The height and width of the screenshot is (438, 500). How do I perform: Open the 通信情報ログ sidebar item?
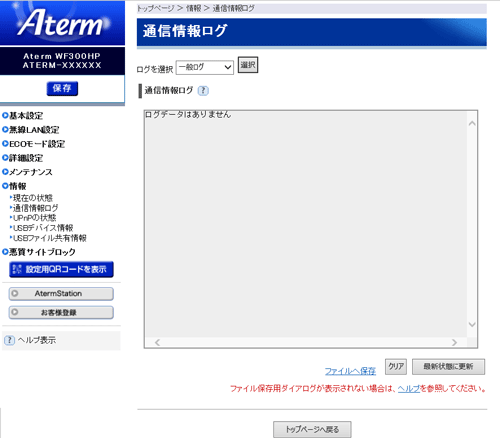tap(35, 208)
